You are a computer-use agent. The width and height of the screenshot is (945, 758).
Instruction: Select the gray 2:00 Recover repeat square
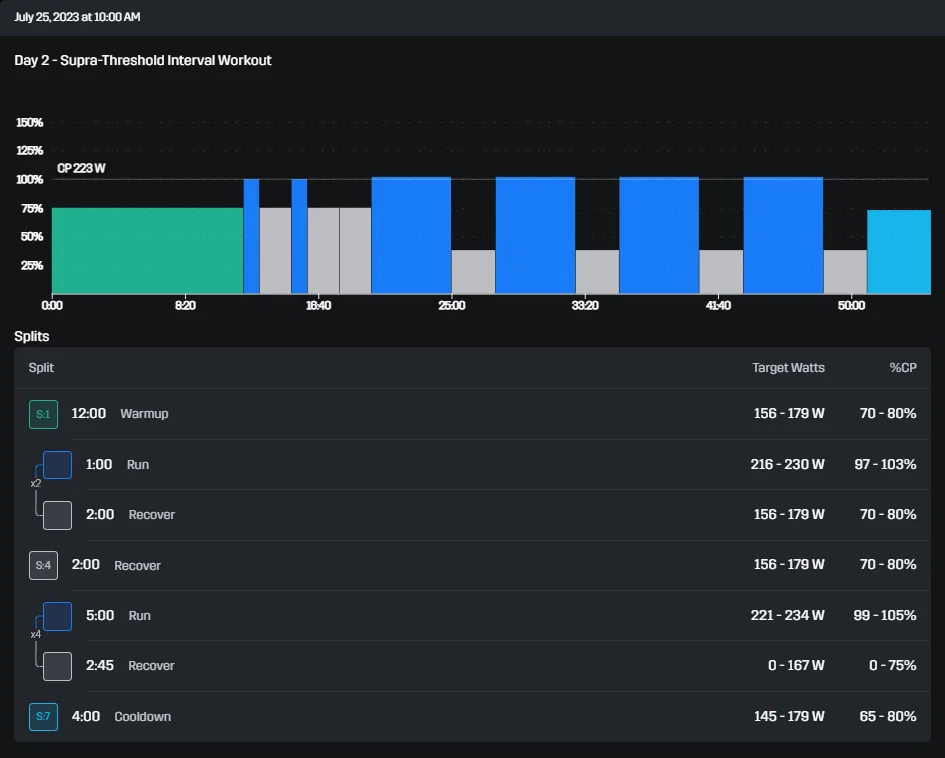coord(57,515)
